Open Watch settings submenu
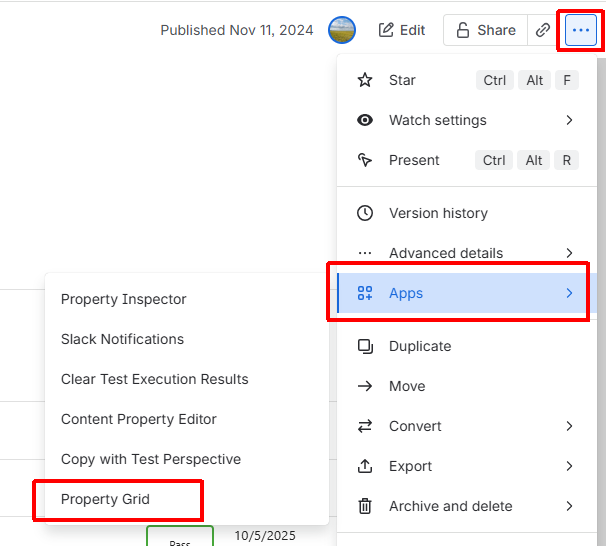Screen dimensions: 606x546 tap(437, 120)
